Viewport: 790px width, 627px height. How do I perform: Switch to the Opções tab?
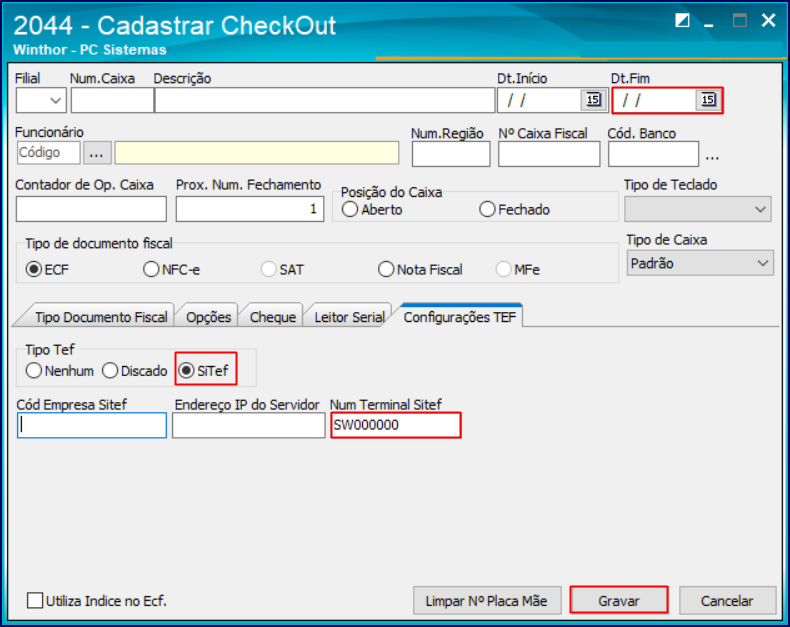tap(208, 317)
